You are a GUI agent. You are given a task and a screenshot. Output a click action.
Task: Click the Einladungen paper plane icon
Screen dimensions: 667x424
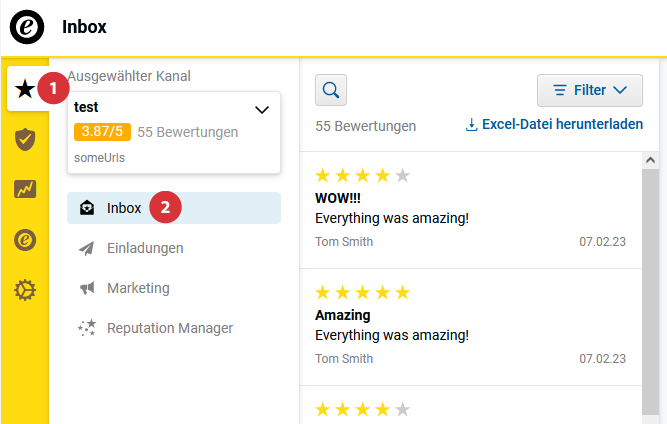coord(87,248)
